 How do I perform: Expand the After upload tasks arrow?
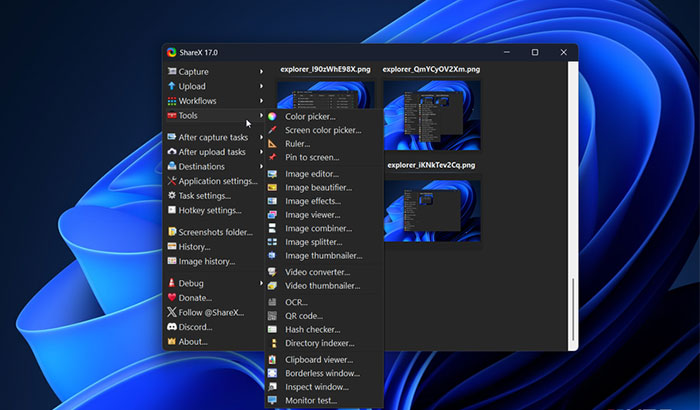coord(261,152)
